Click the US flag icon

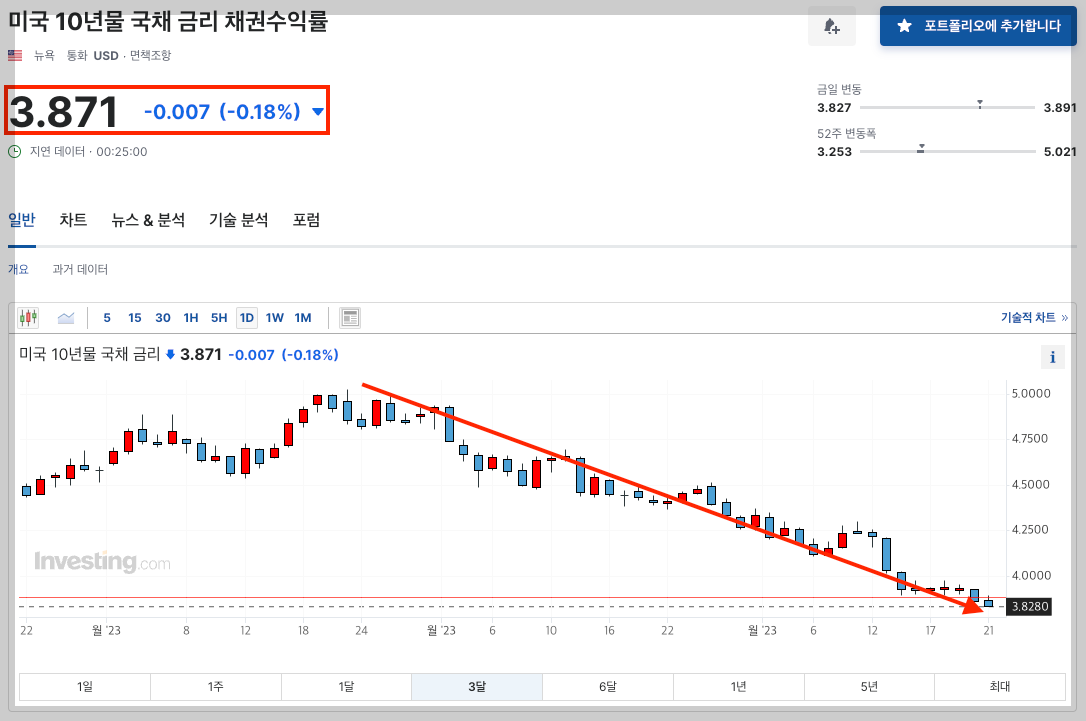15,55
